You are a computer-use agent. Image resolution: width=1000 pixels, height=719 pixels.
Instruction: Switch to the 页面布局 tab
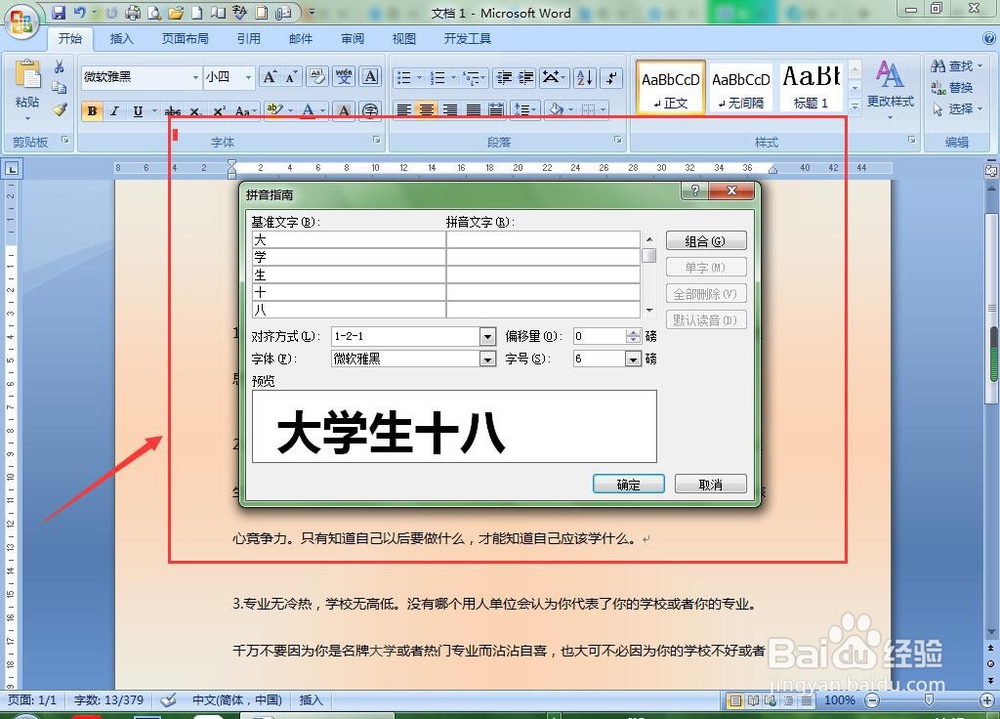pos(185,38)
